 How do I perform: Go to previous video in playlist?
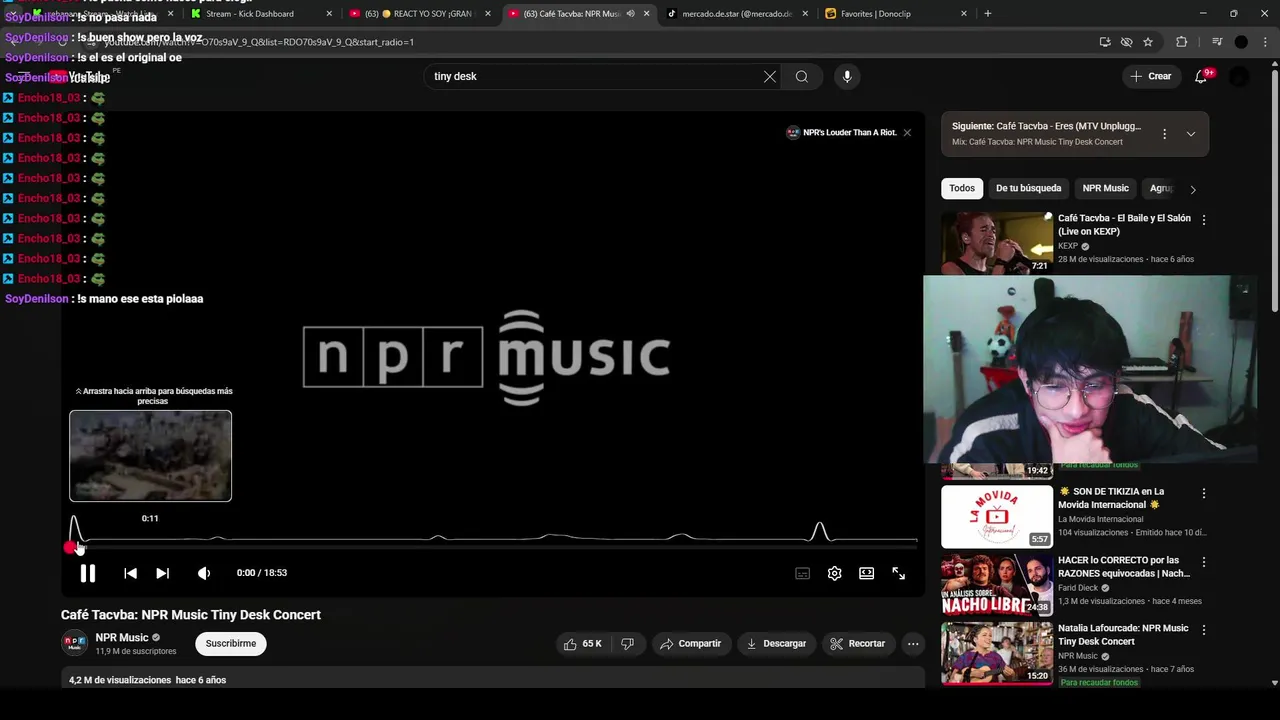click(130, 573)
